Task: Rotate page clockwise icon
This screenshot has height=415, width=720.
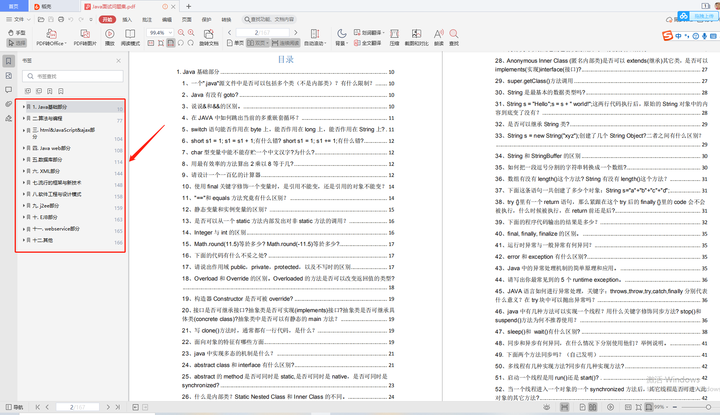Action: click(x=191, y=43)
